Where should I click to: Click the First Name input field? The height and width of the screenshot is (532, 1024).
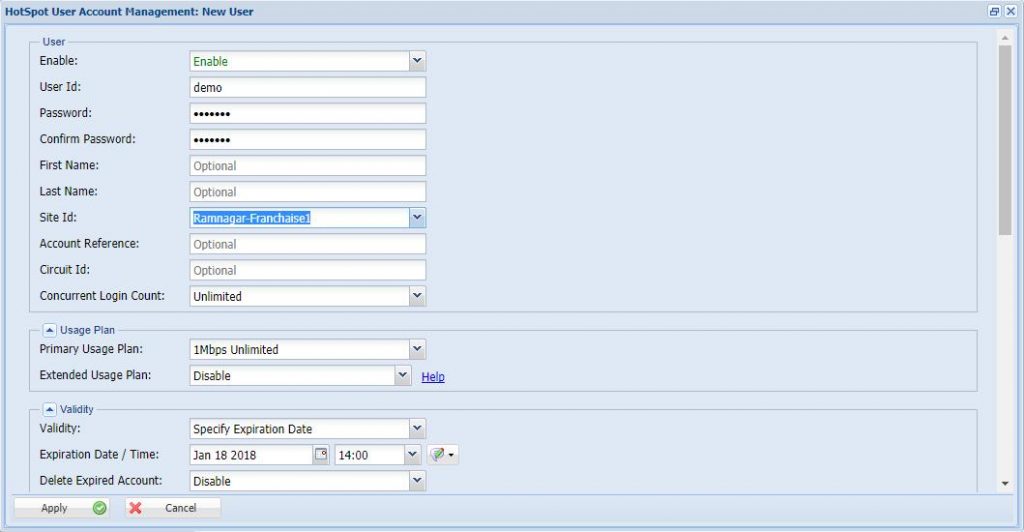[x=307, y=166]
